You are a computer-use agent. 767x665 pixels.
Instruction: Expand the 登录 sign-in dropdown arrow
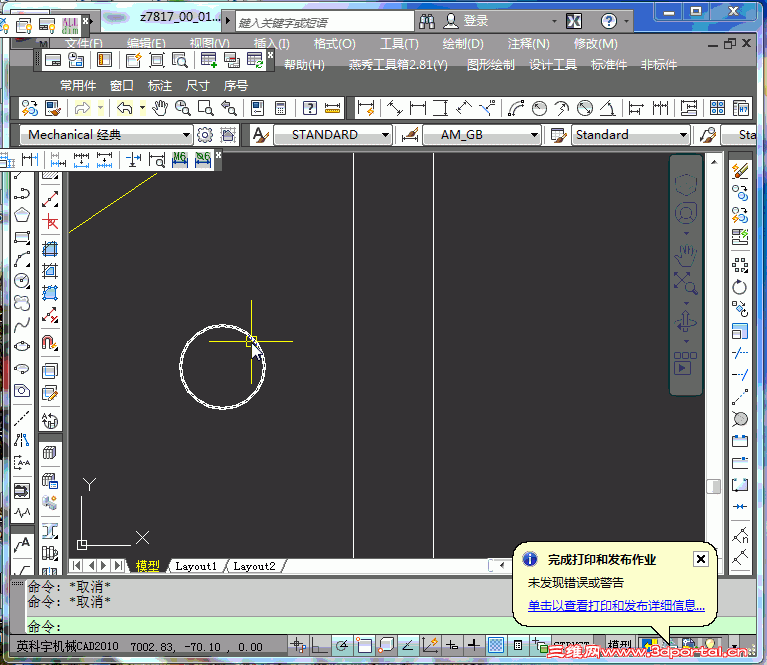pos(554,22)
